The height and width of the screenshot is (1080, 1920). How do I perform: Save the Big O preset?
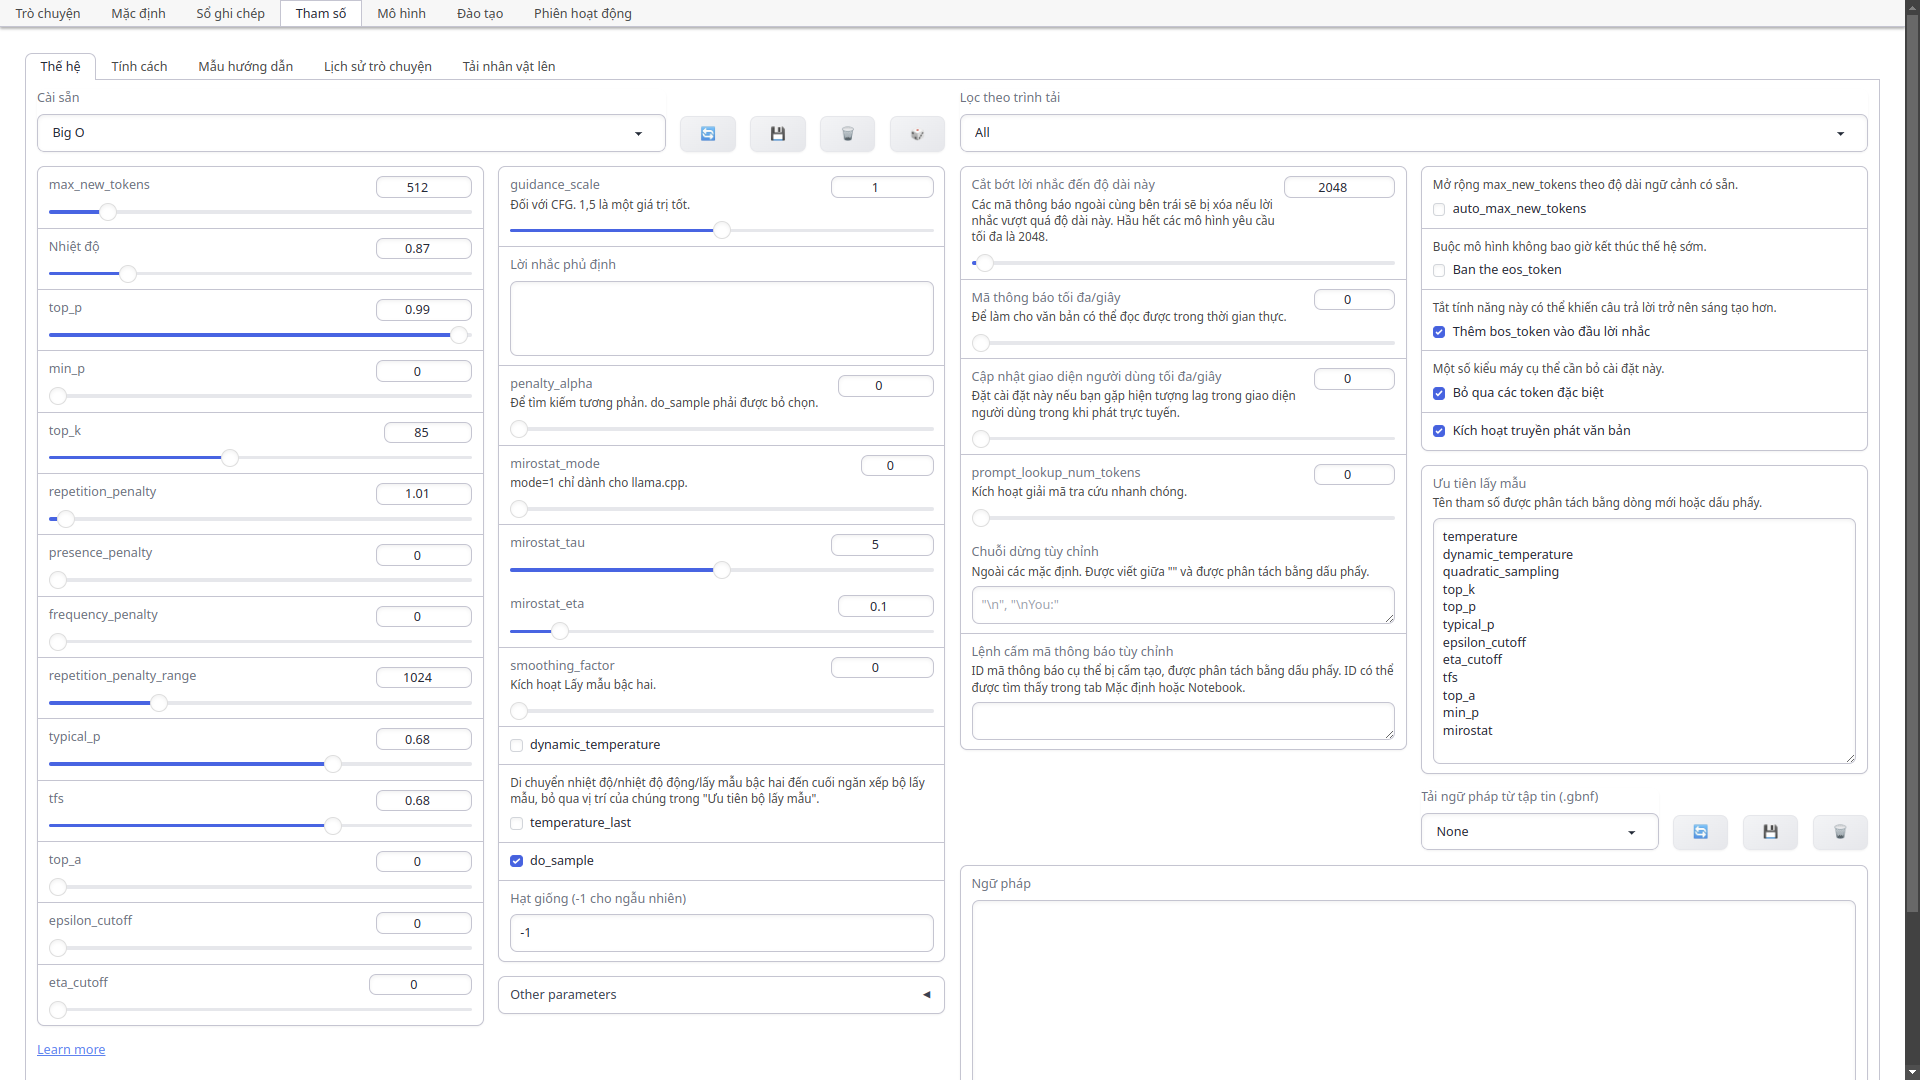[x=777, y=134]
